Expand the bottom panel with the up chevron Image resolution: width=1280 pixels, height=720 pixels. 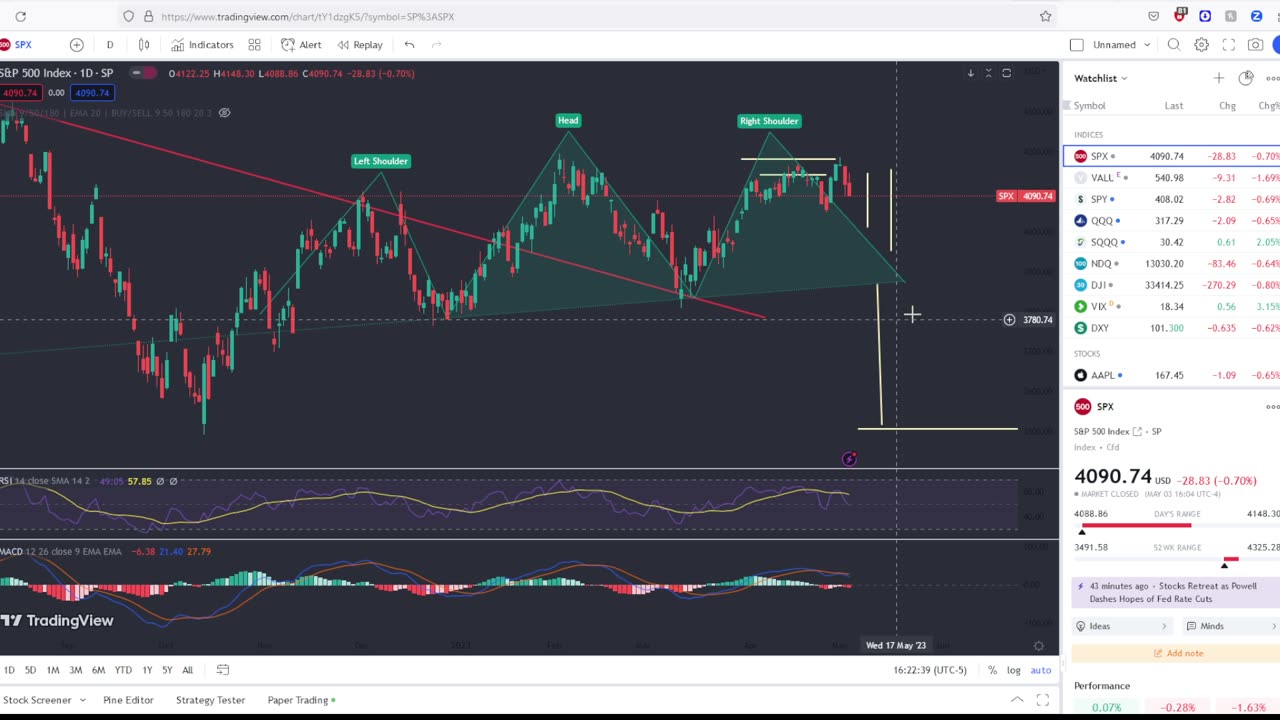1016,700
